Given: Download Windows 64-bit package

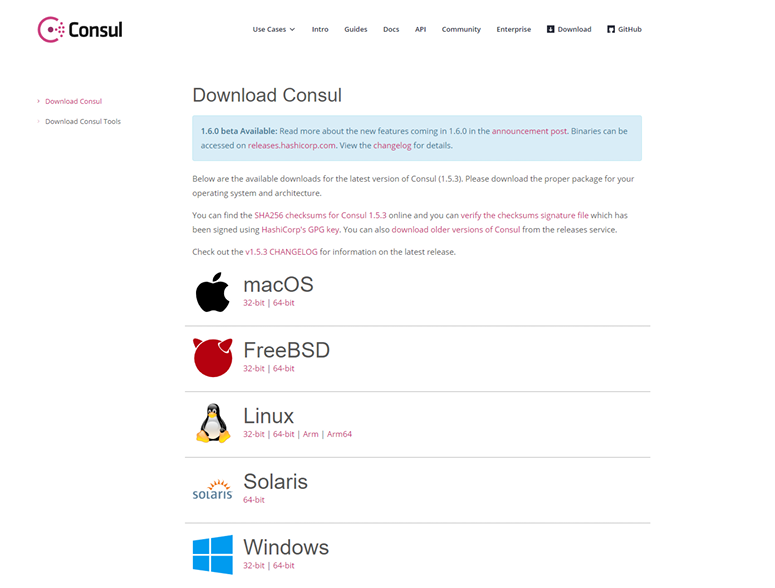Looking at the screenshot, I should point(284,566).
